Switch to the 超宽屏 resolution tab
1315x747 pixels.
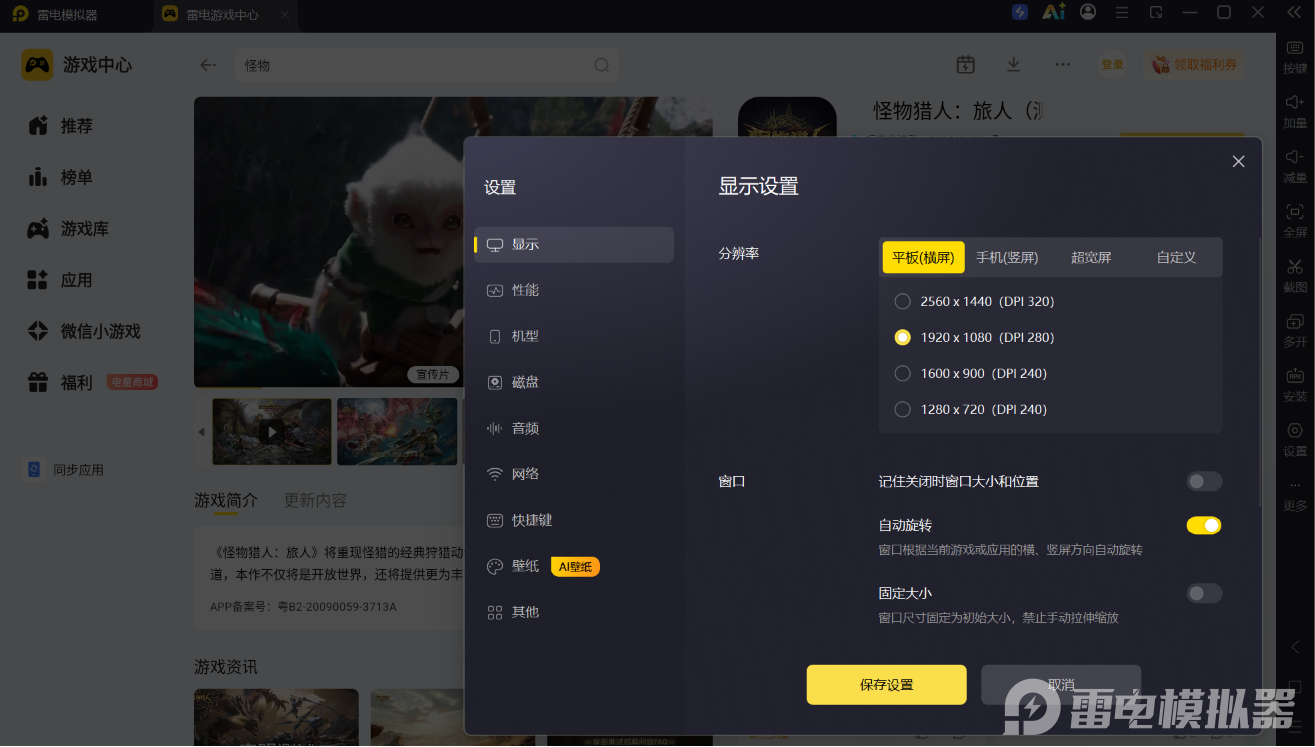(1091, 257)
